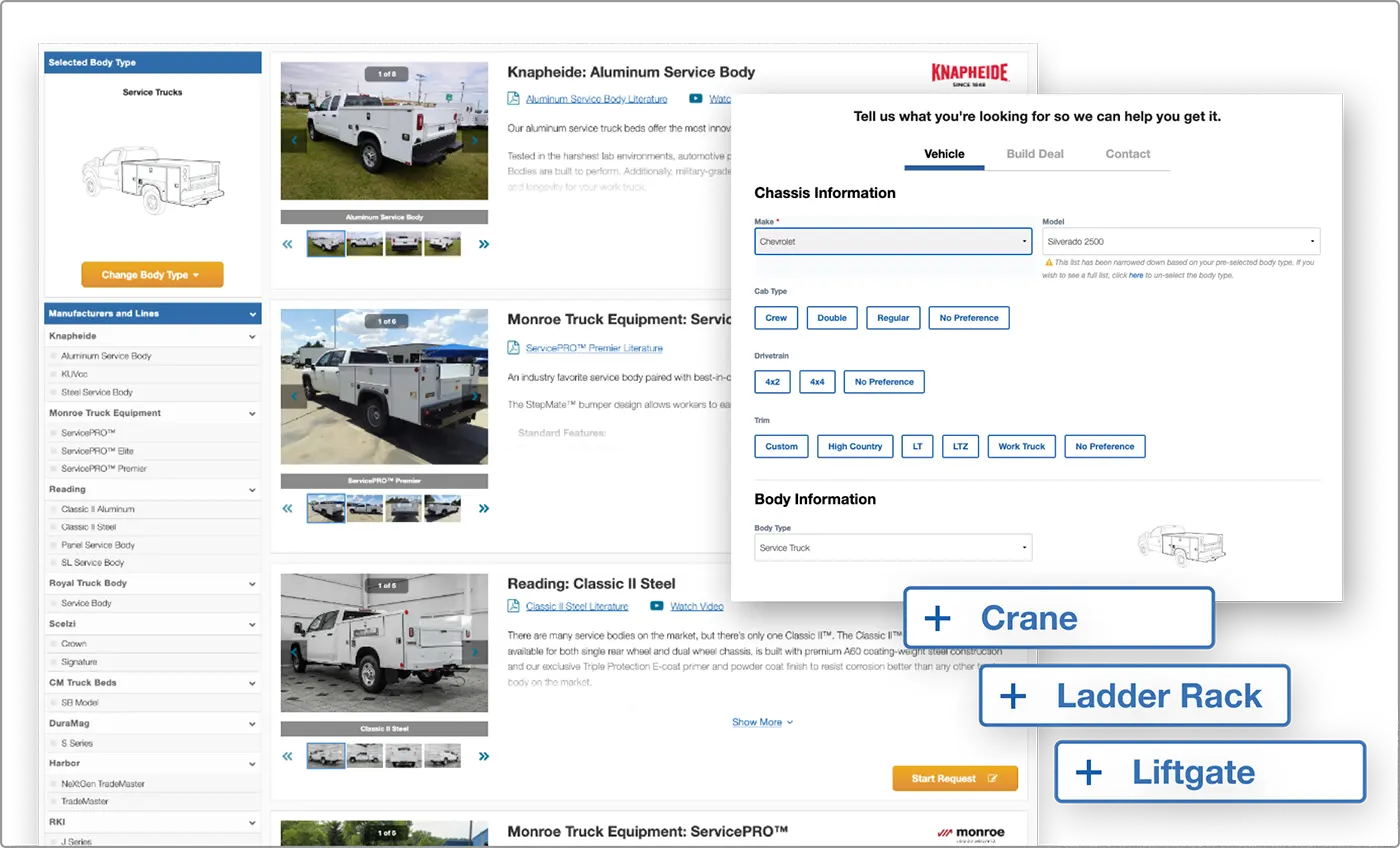This screenshot has width=1400, height=848.
Task: Select the last thumbnail in Monroe ServicePRO Premier gallery
Action: tap(442, 508)
